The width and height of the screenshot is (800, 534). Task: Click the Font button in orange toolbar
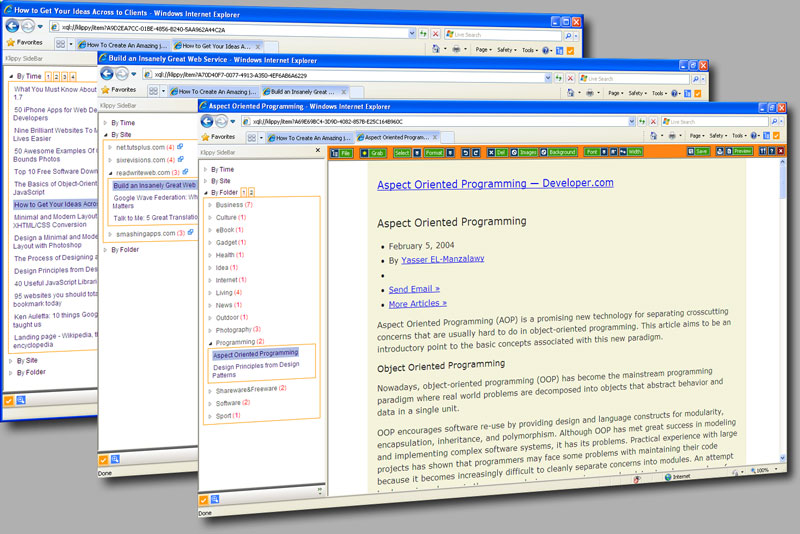point(592,151)
